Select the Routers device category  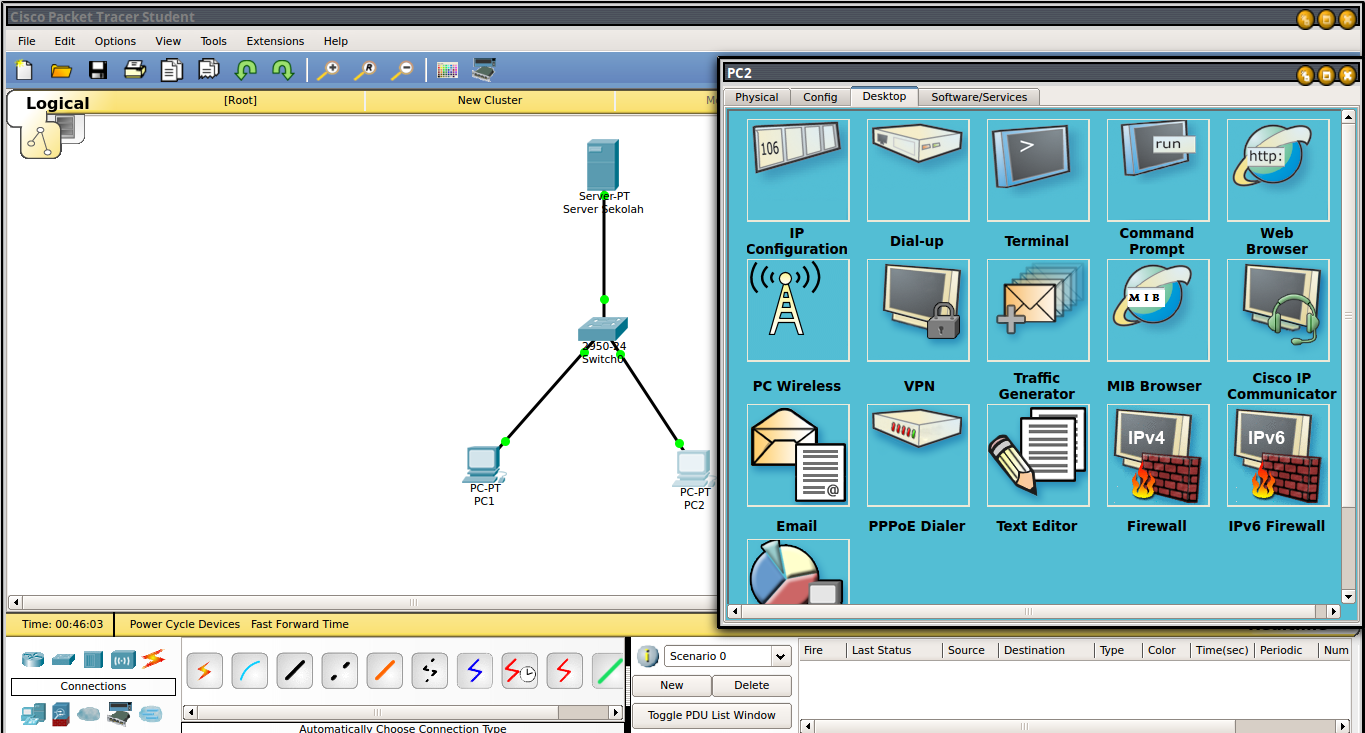pyautogui.click(x=34, y=659)
